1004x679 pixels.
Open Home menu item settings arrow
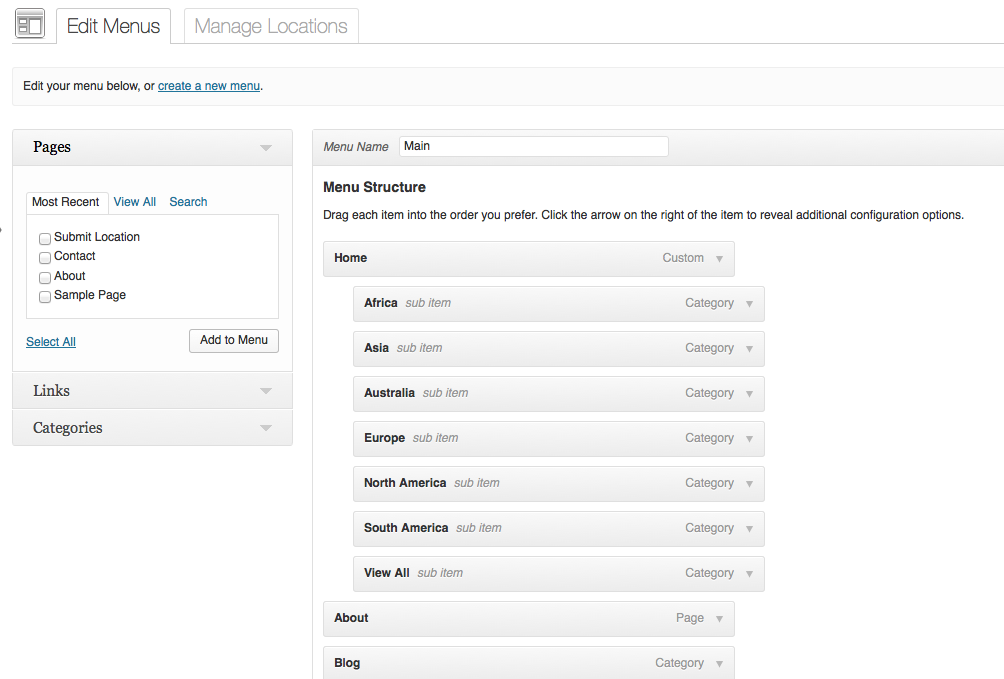click(719, 259)
